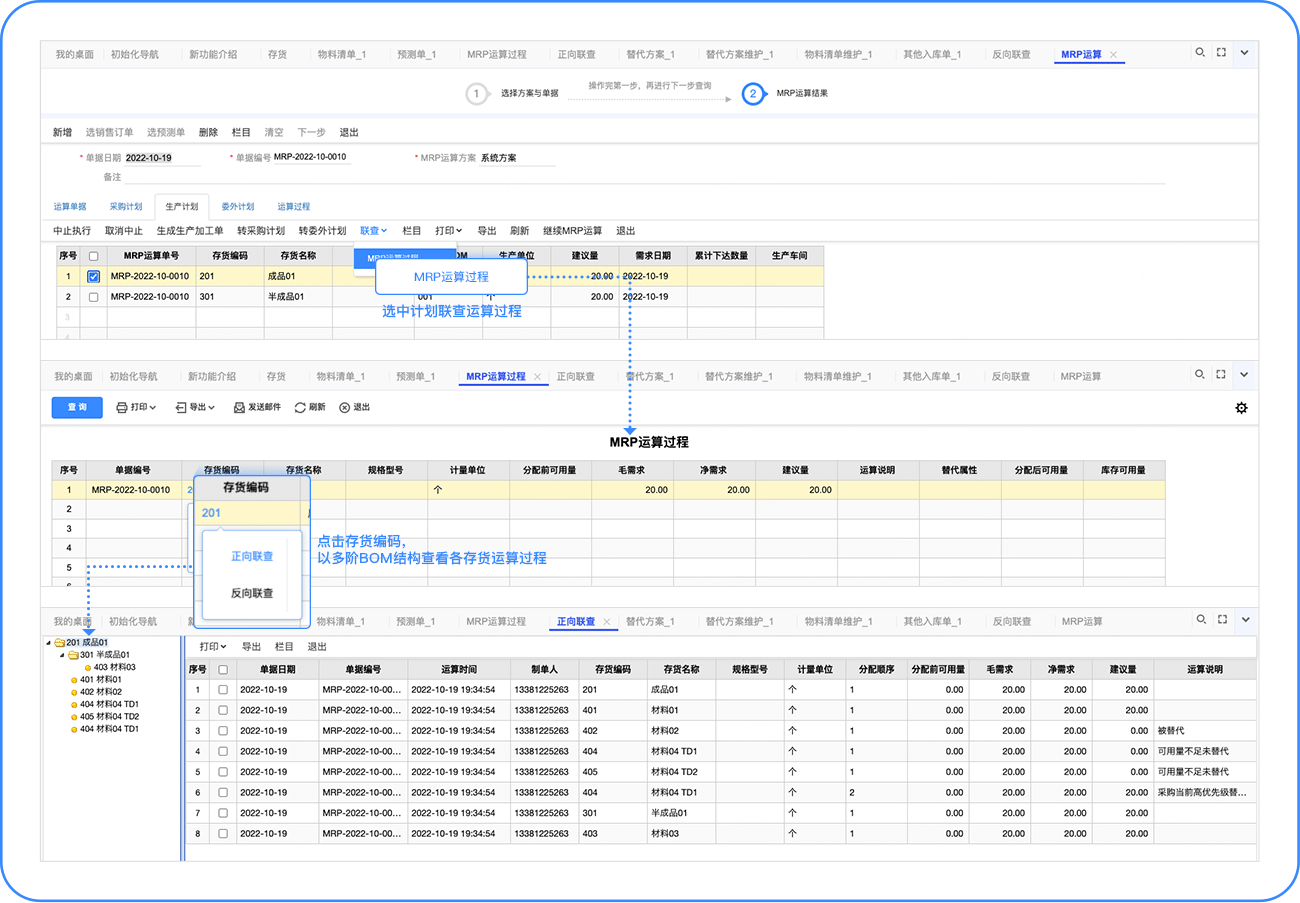Screen dimensions: 1300x903
Task: Tick checkbox for row 3 材料02 record
Action: 223,731
